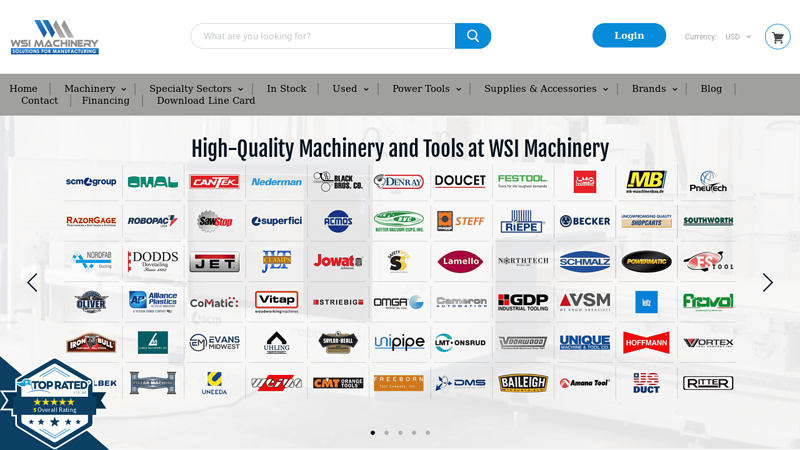Viewport: 800px width, 450px height.
Task: Click the SCM Group logo
Action: point(91,182)
